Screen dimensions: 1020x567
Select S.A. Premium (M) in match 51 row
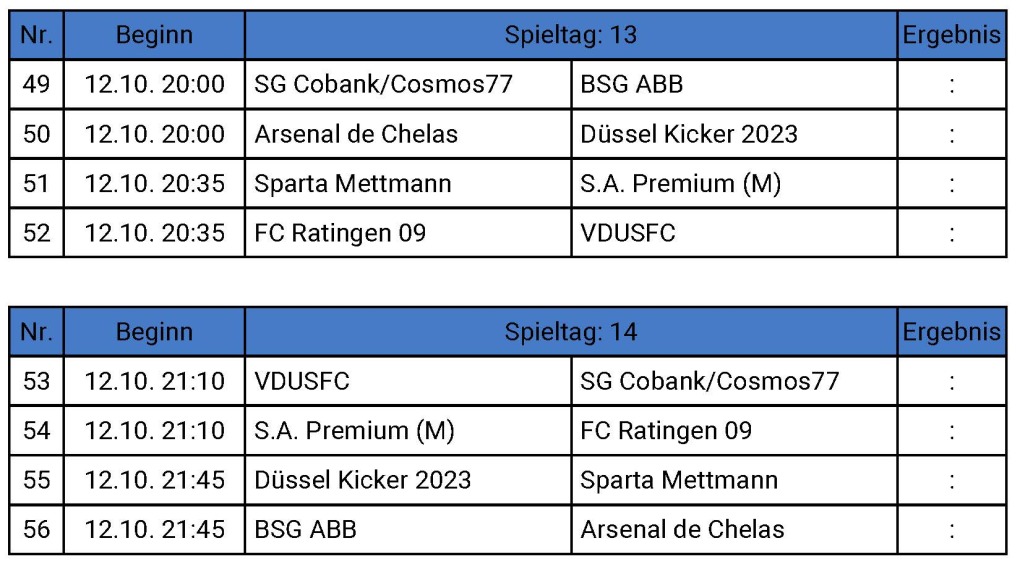tap(680, 184)
